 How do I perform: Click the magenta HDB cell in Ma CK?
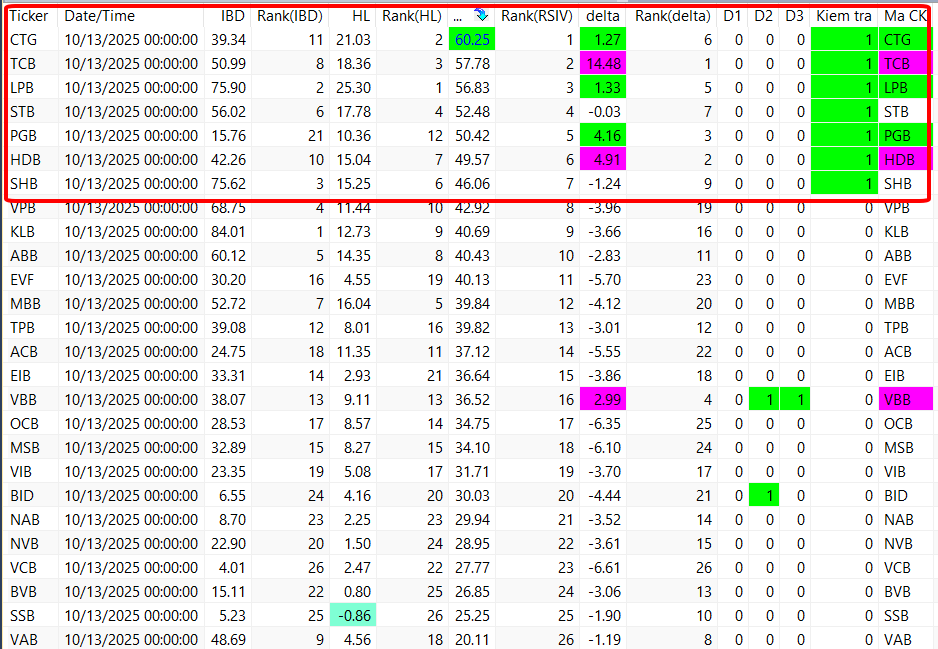tap(905, 160)
